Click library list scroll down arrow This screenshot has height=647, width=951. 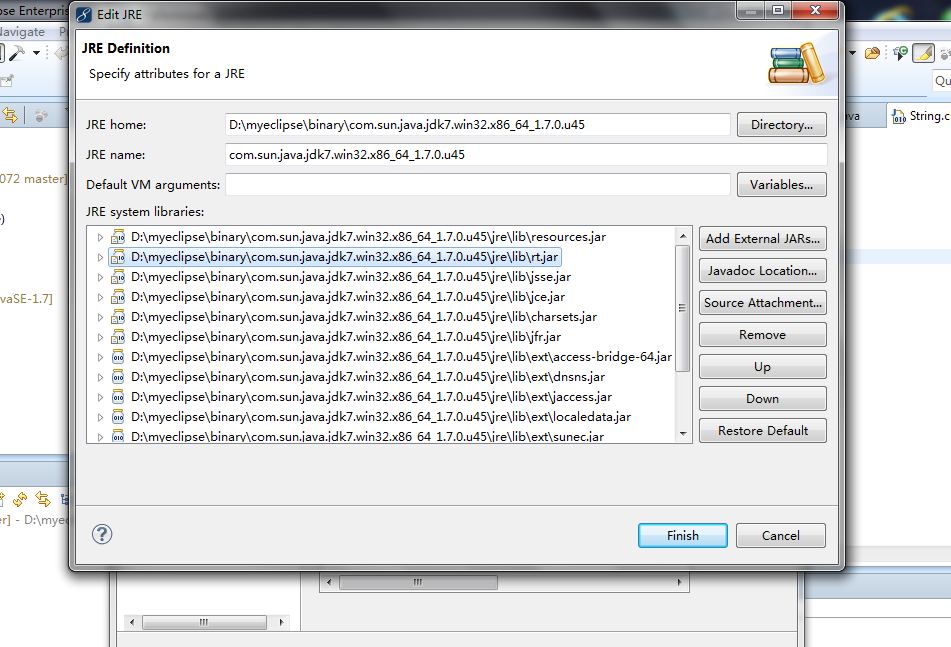683,434
